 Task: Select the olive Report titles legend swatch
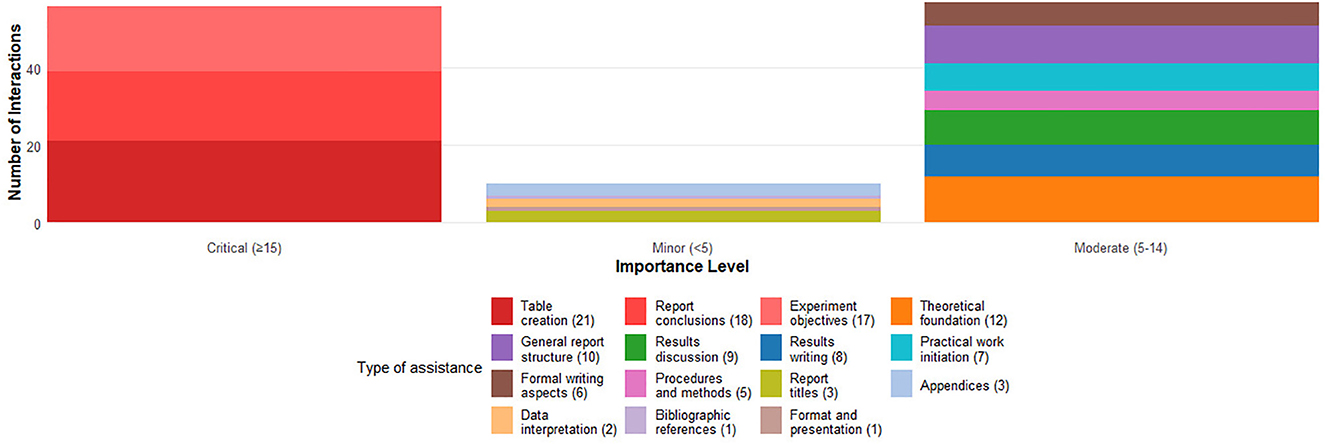pos(771,384)
